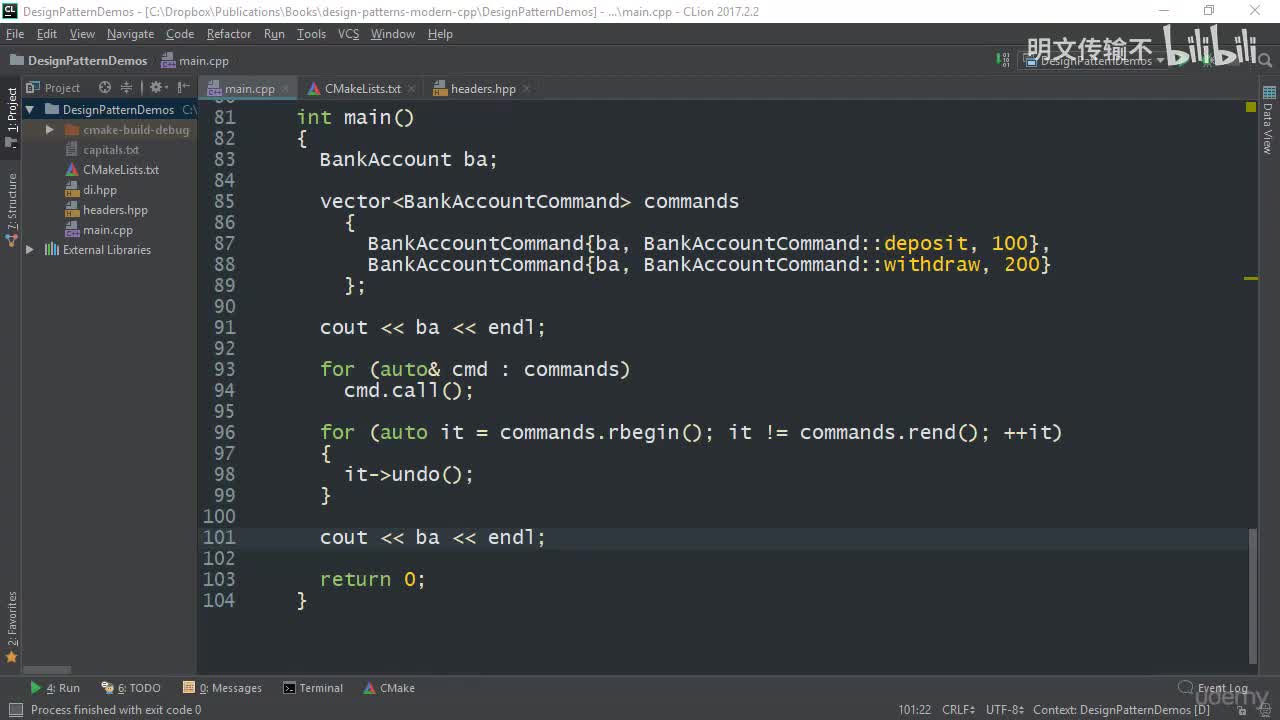This screenshot has height=720, width=1280.
Task: Open the Edit menu
Action: tap(47, 34)
